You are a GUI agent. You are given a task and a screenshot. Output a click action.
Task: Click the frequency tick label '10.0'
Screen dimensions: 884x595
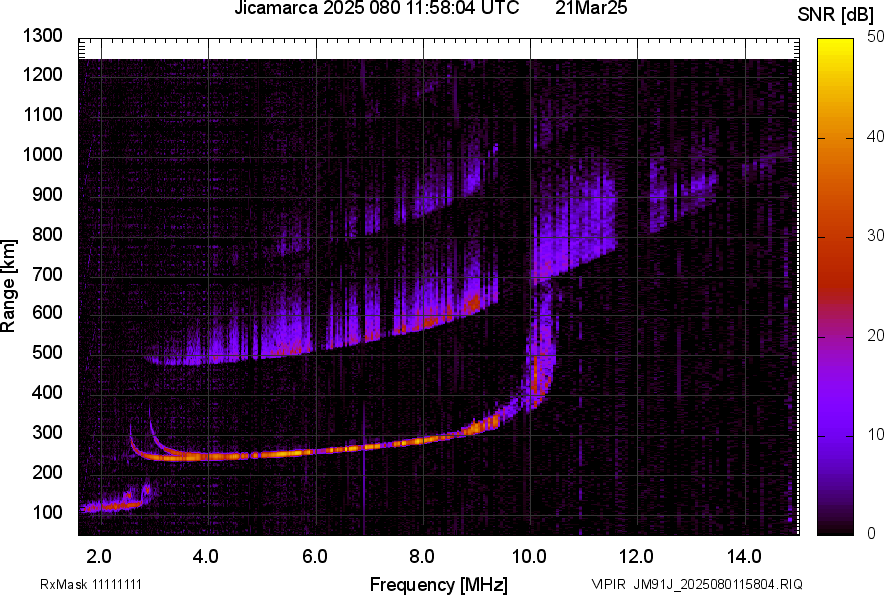pos(529,557)
